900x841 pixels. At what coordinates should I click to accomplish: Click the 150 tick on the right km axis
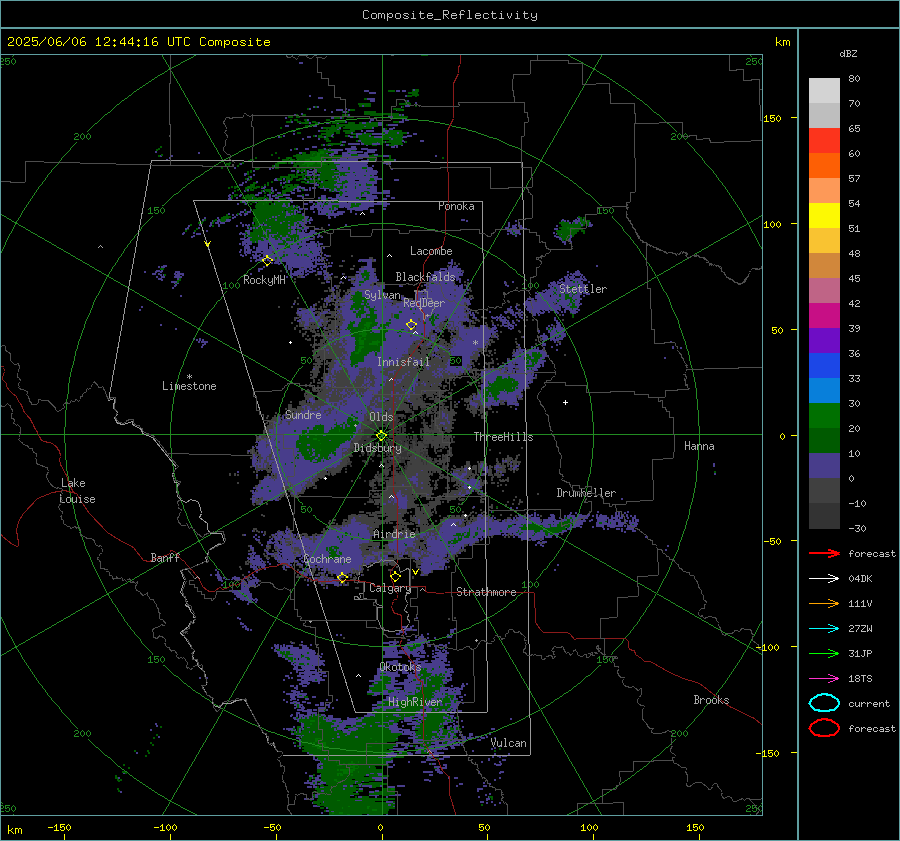[x=772, y=118]
